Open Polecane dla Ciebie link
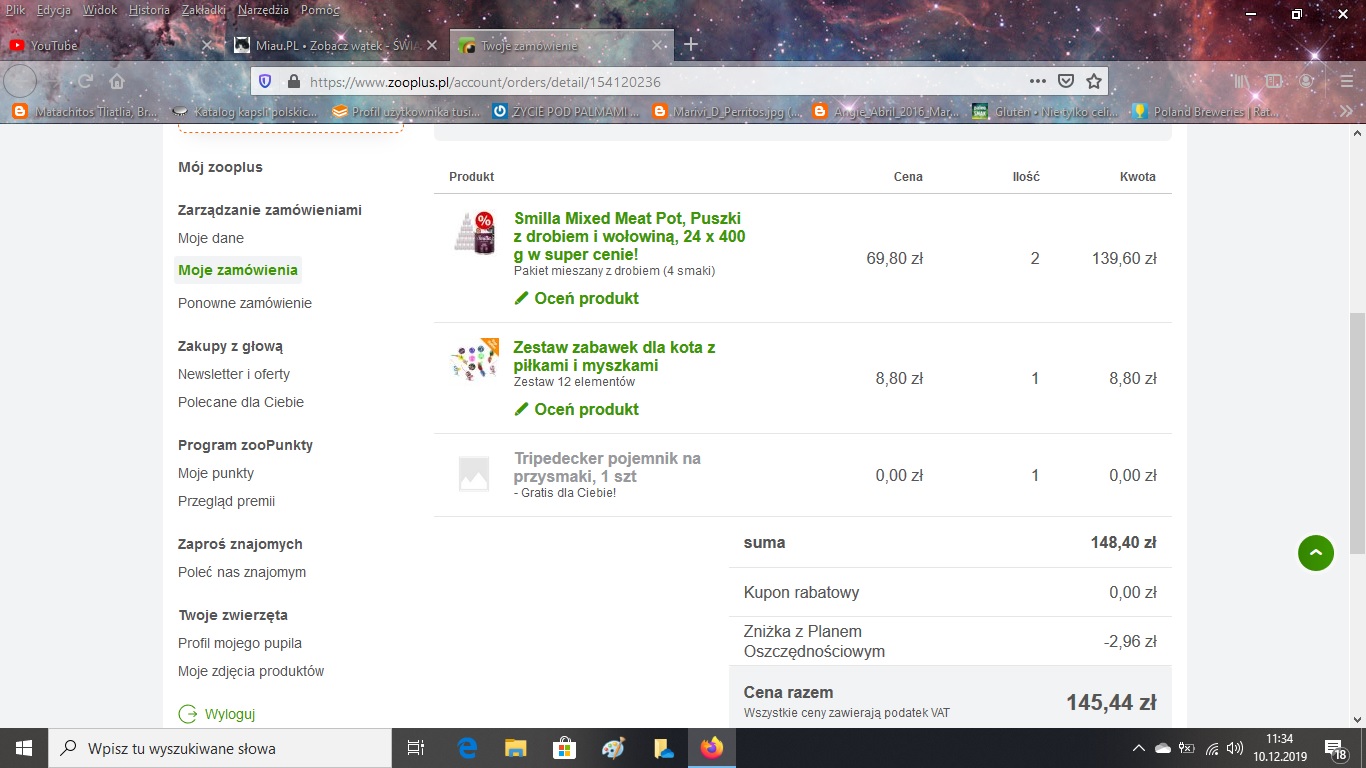The image size is (1366, 768). (x=241, y=402)
